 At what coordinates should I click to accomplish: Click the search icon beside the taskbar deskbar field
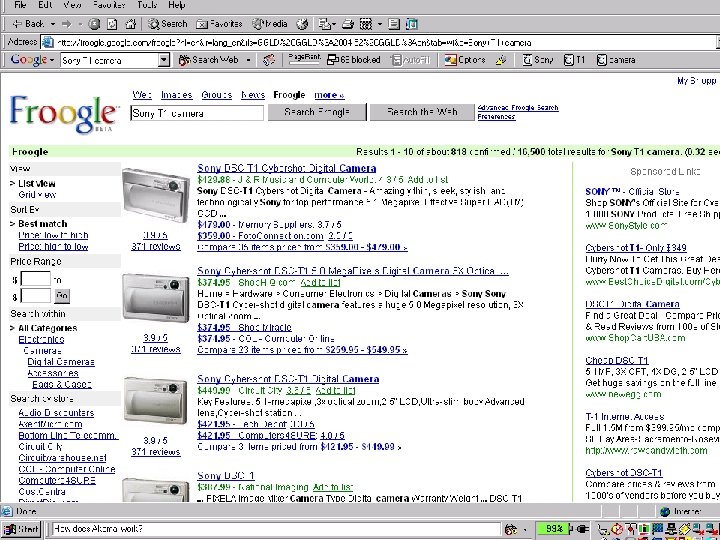coord(511,529)
